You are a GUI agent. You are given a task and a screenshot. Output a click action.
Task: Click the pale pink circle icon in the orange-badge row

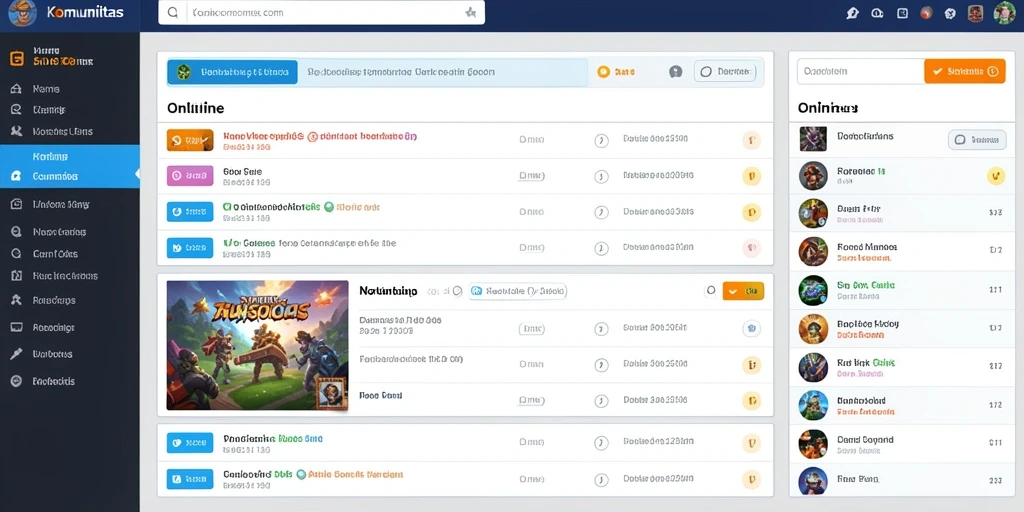[752, 140]
